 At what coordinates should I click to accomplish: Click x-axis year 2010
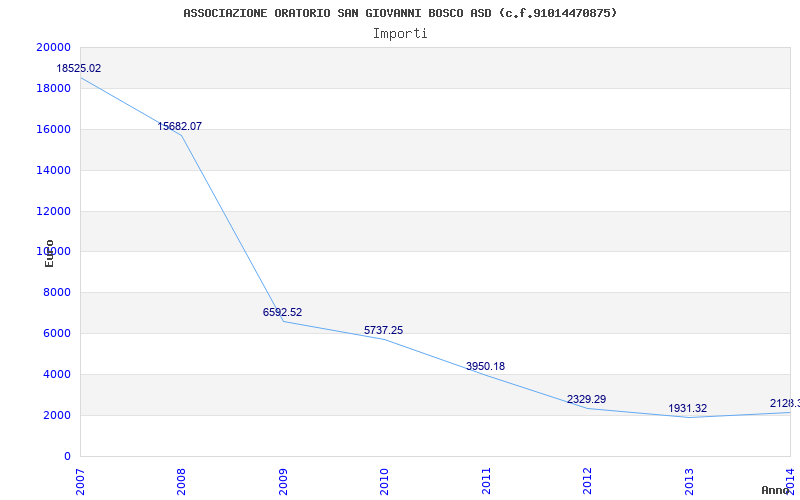tap(384, 481)
